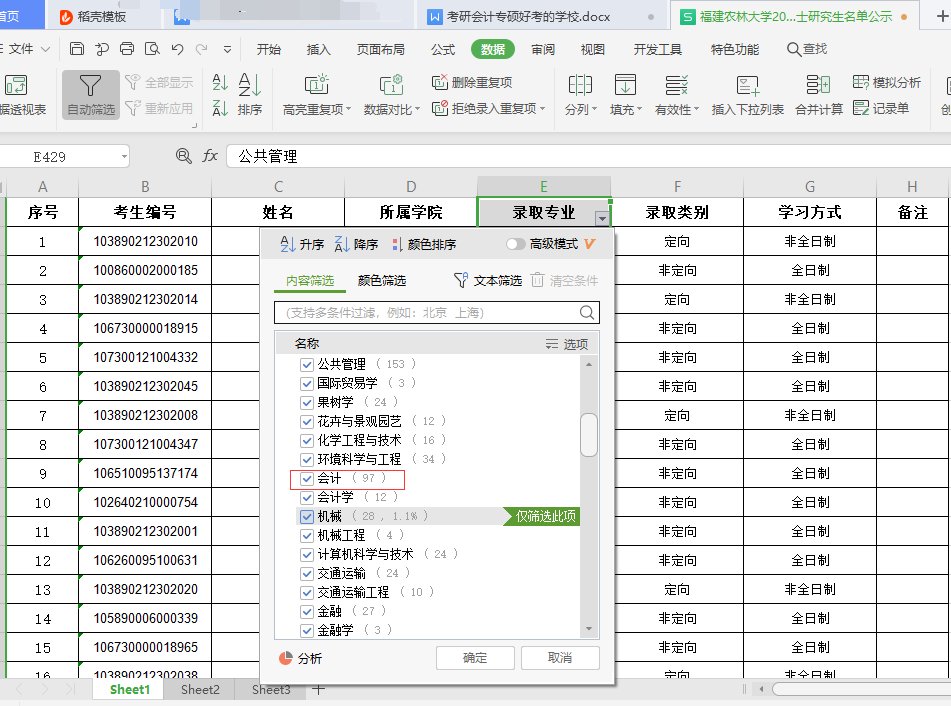This screenshot has width=951, height=706.
Task: Uncheck the 国际贸易学 checkbox
Action: (307, 383)
